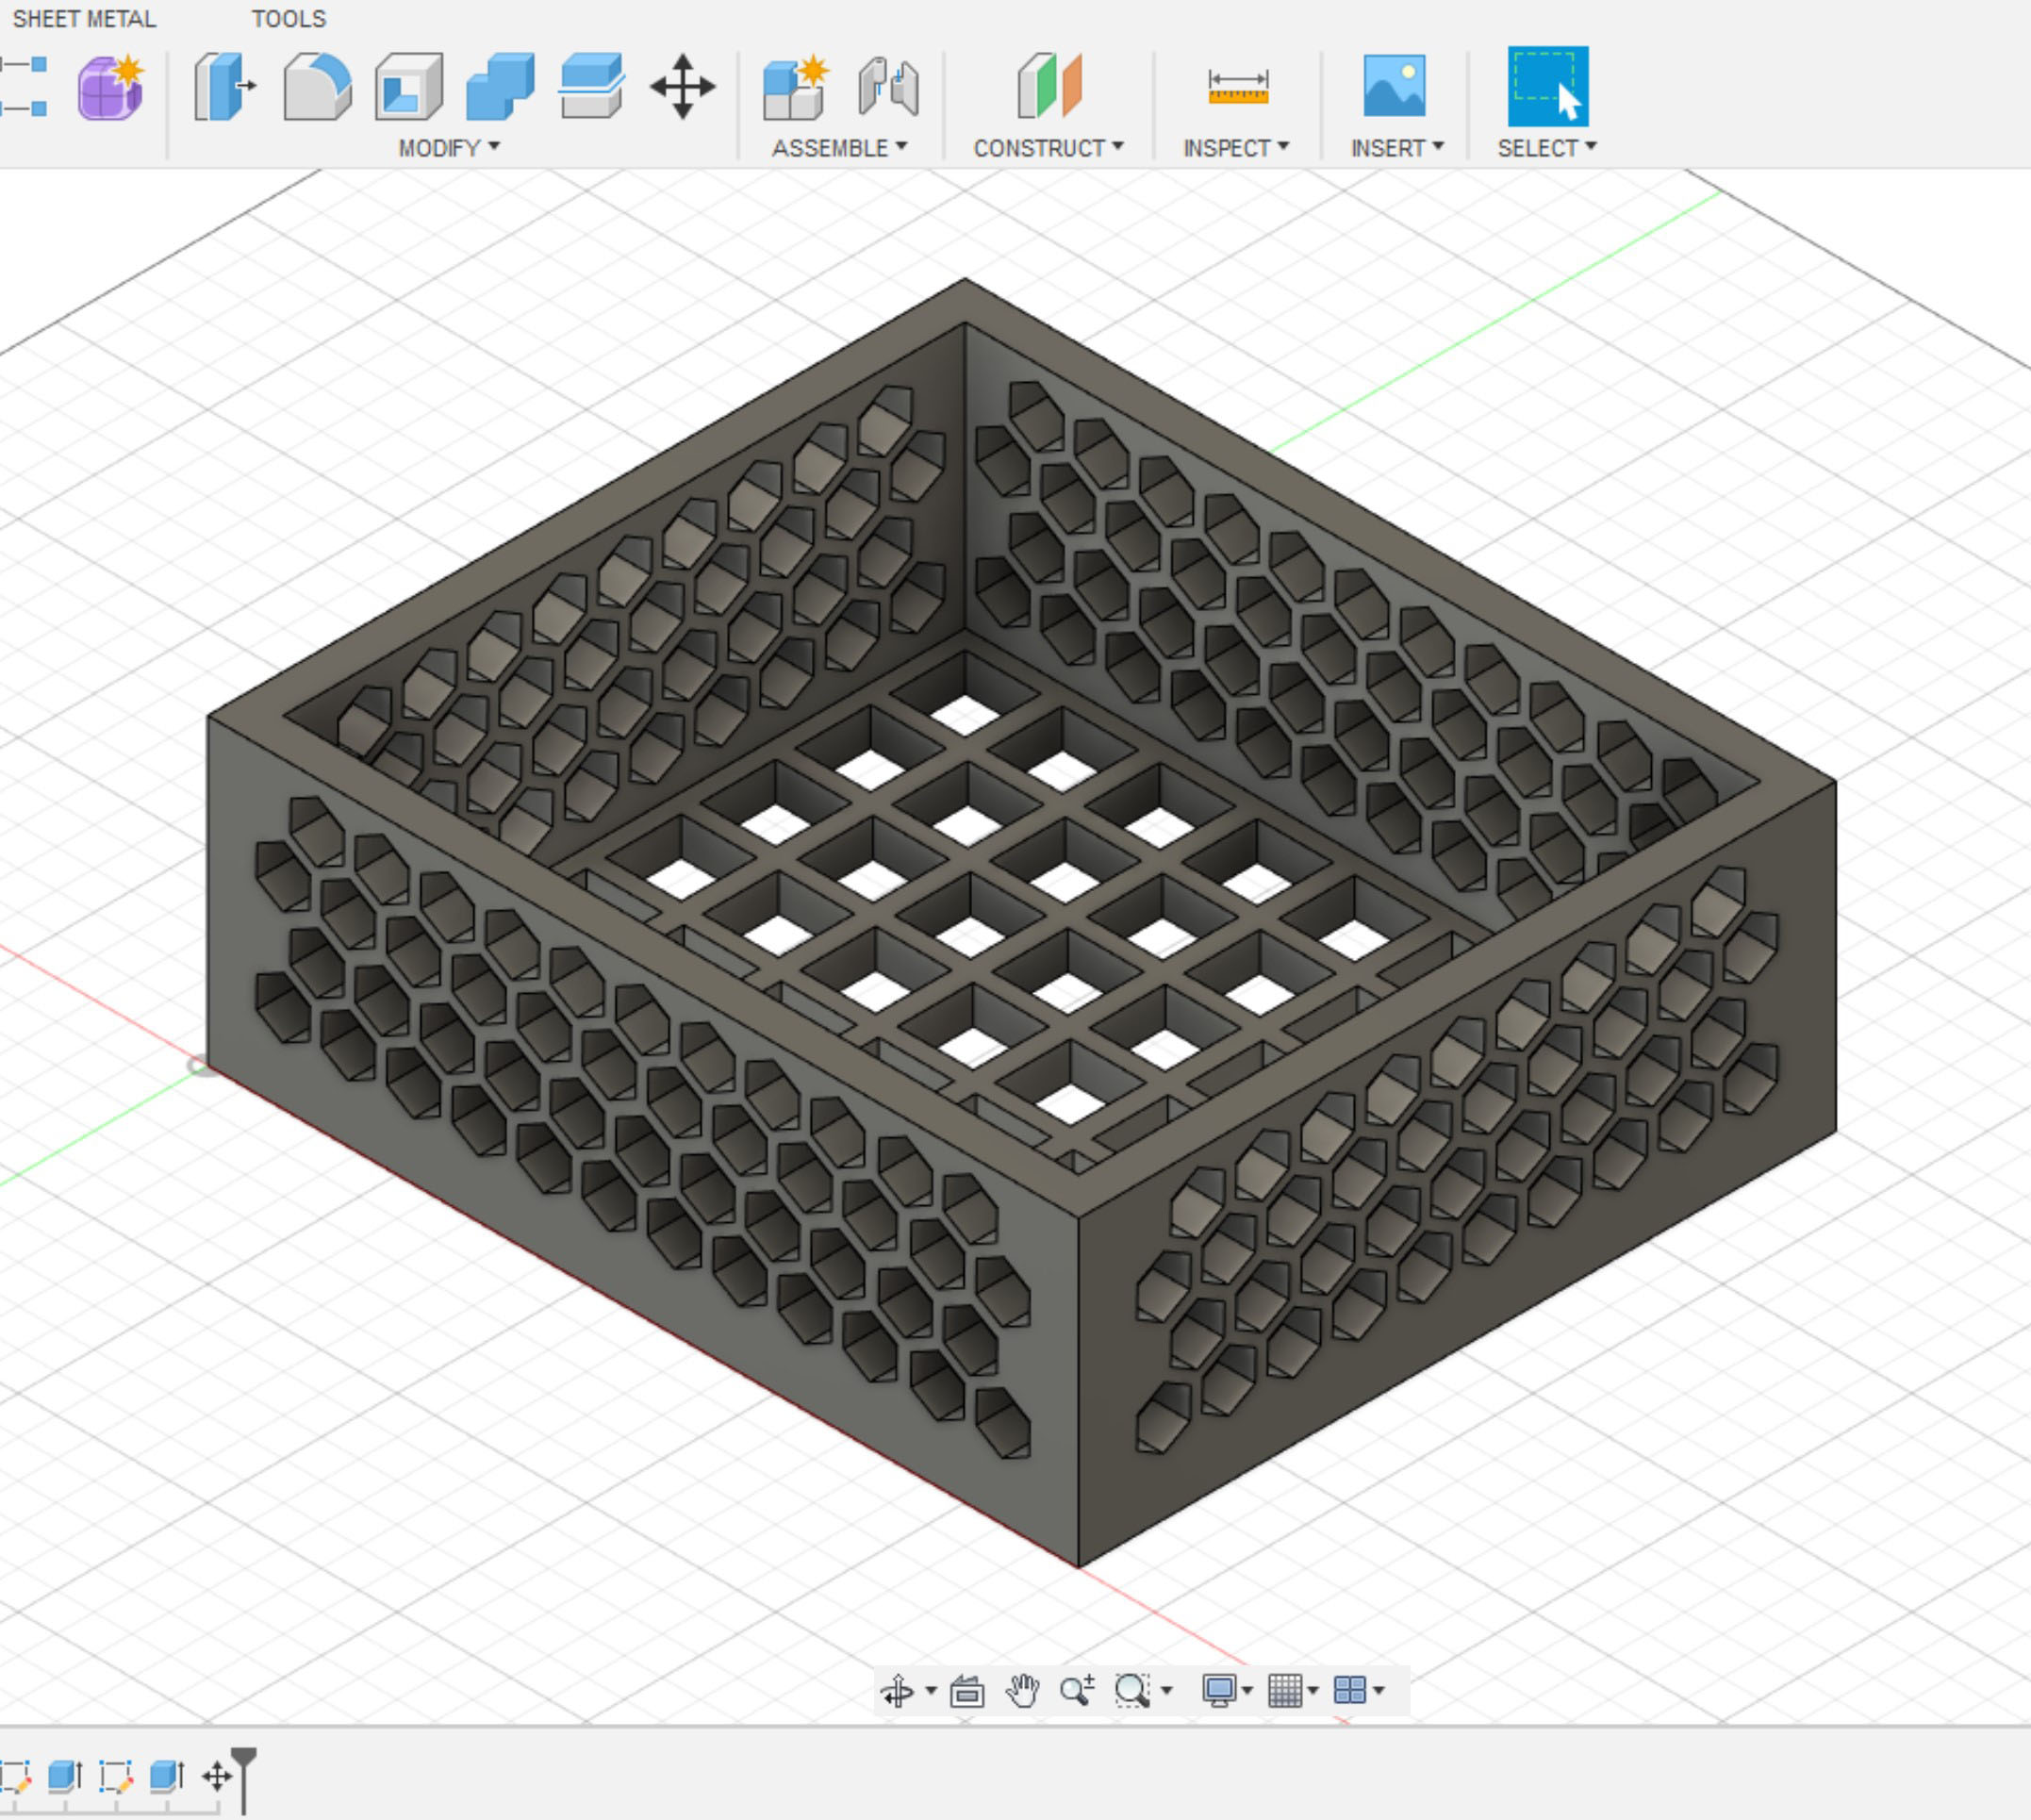Open the INSPECT dropdown menu
This screenshot has height=1820, width=2031.
coord(1237,148)
